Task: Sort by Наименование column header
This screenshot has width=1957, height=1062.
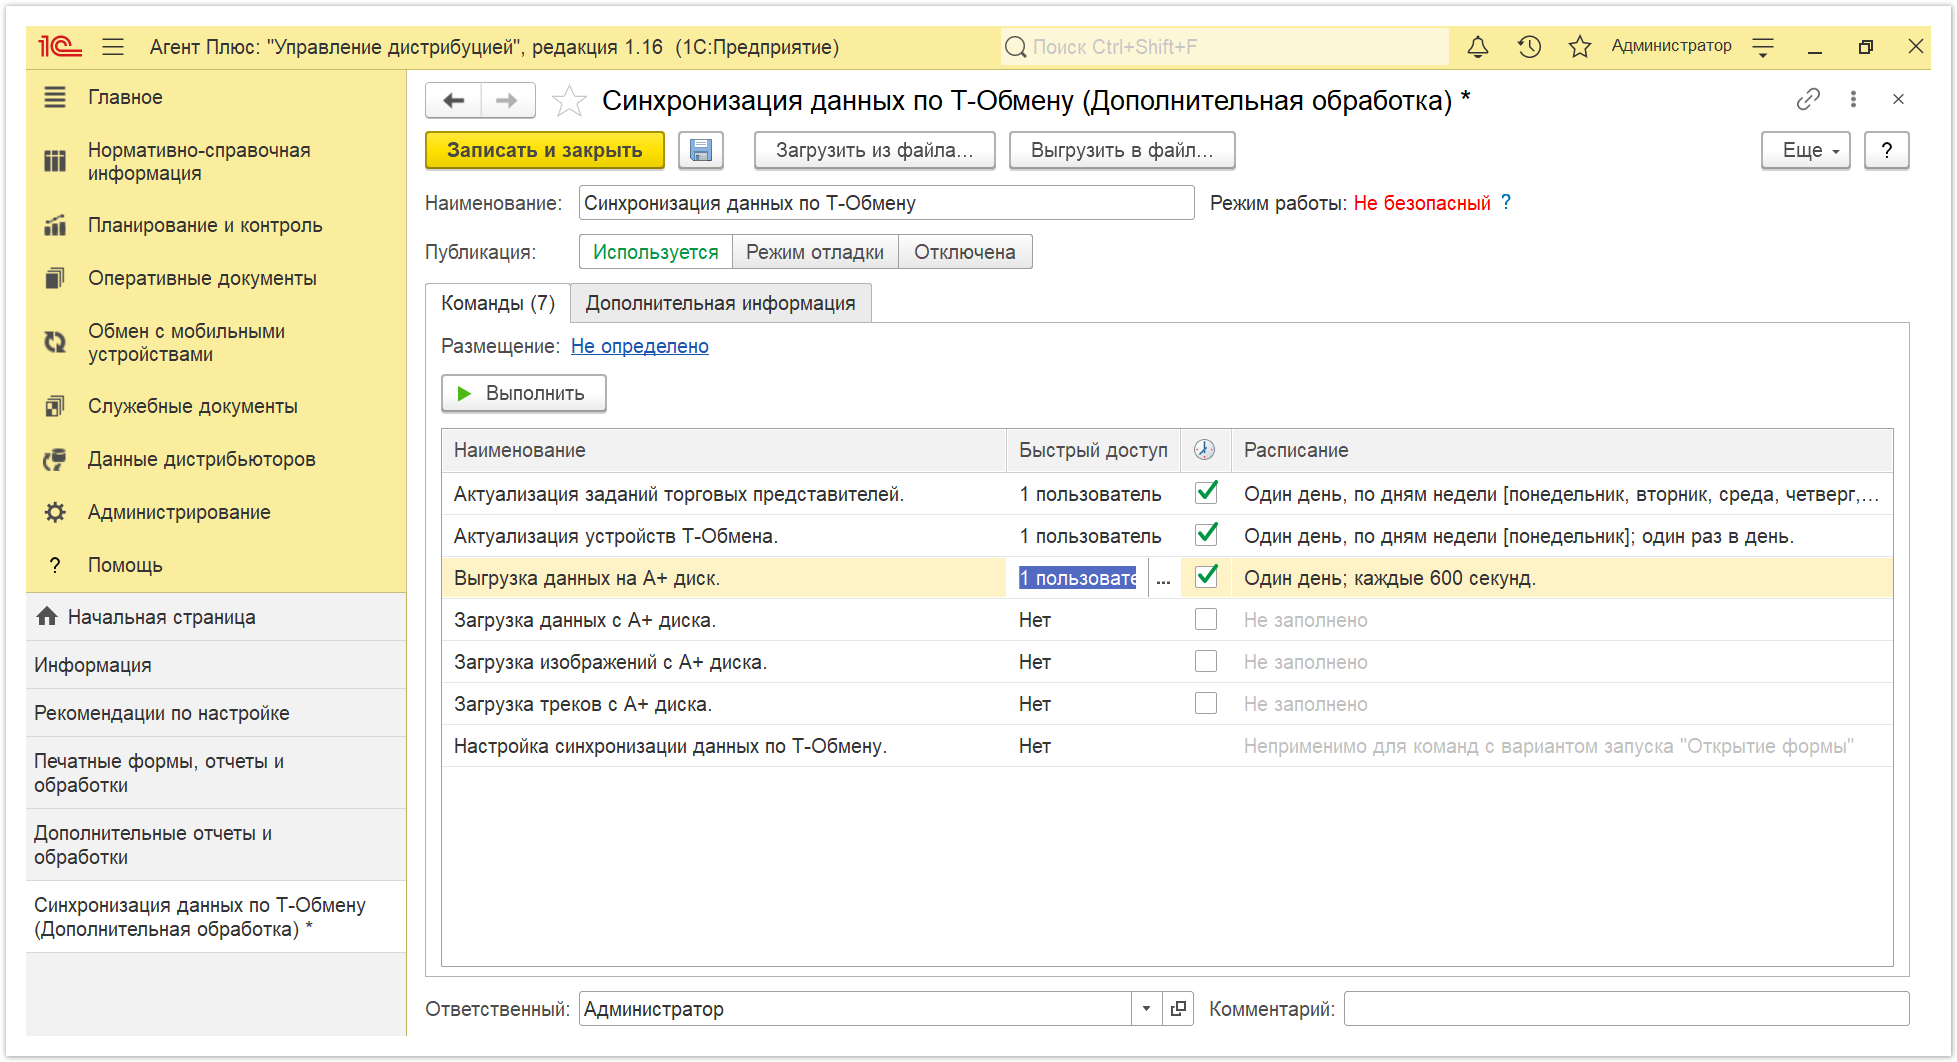Action: [724, 450]
